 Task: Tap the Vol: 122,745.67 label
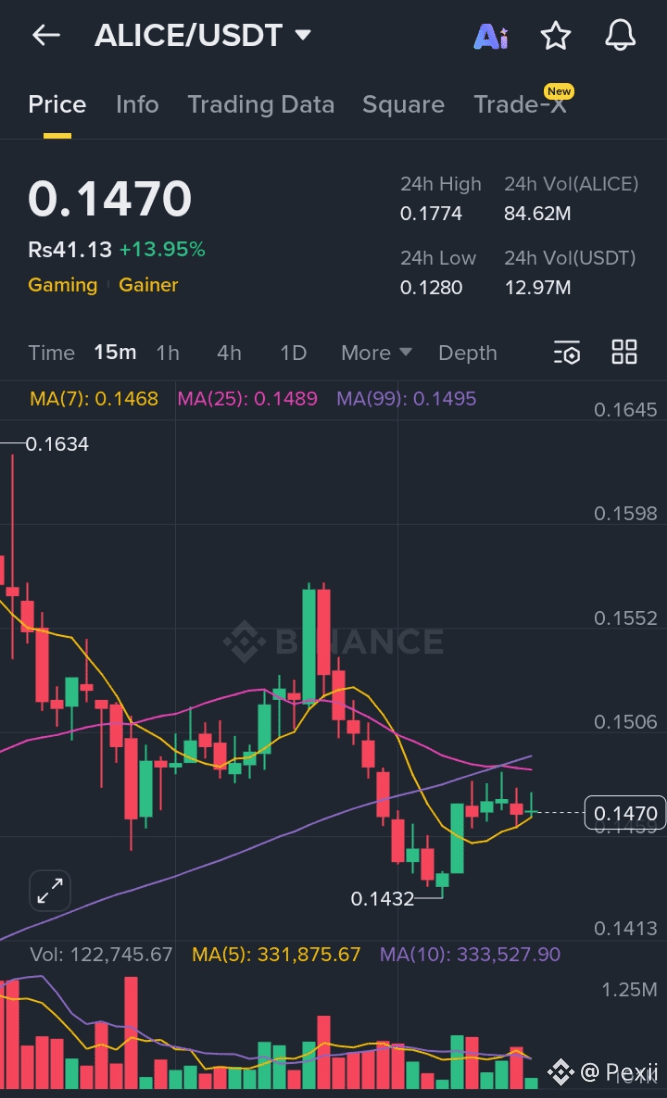pyautogui.click(x=101, y=954)
